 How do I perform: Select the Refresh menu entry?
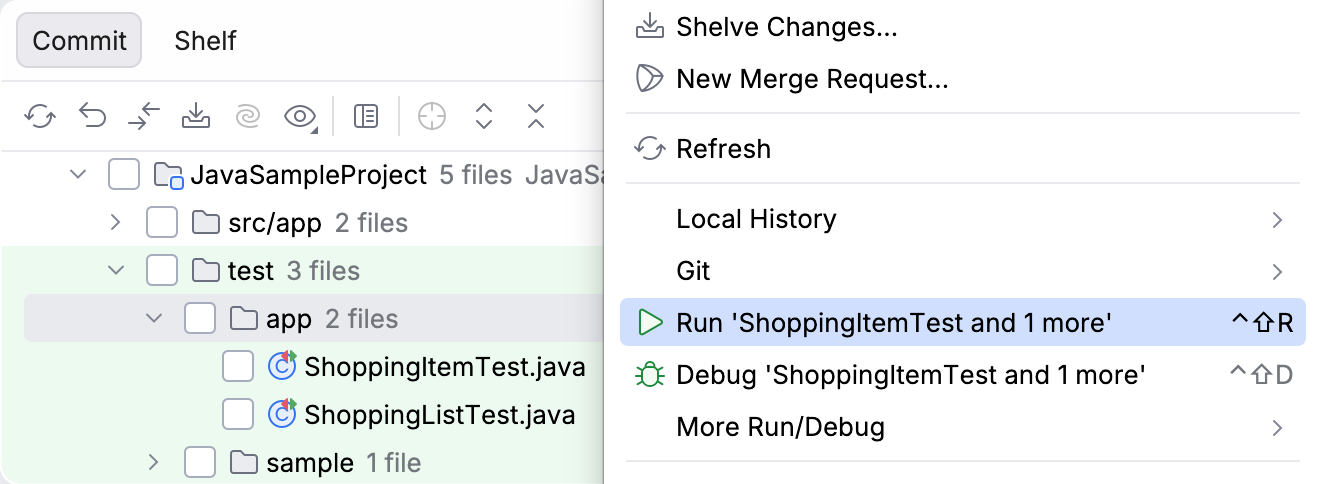963,150
